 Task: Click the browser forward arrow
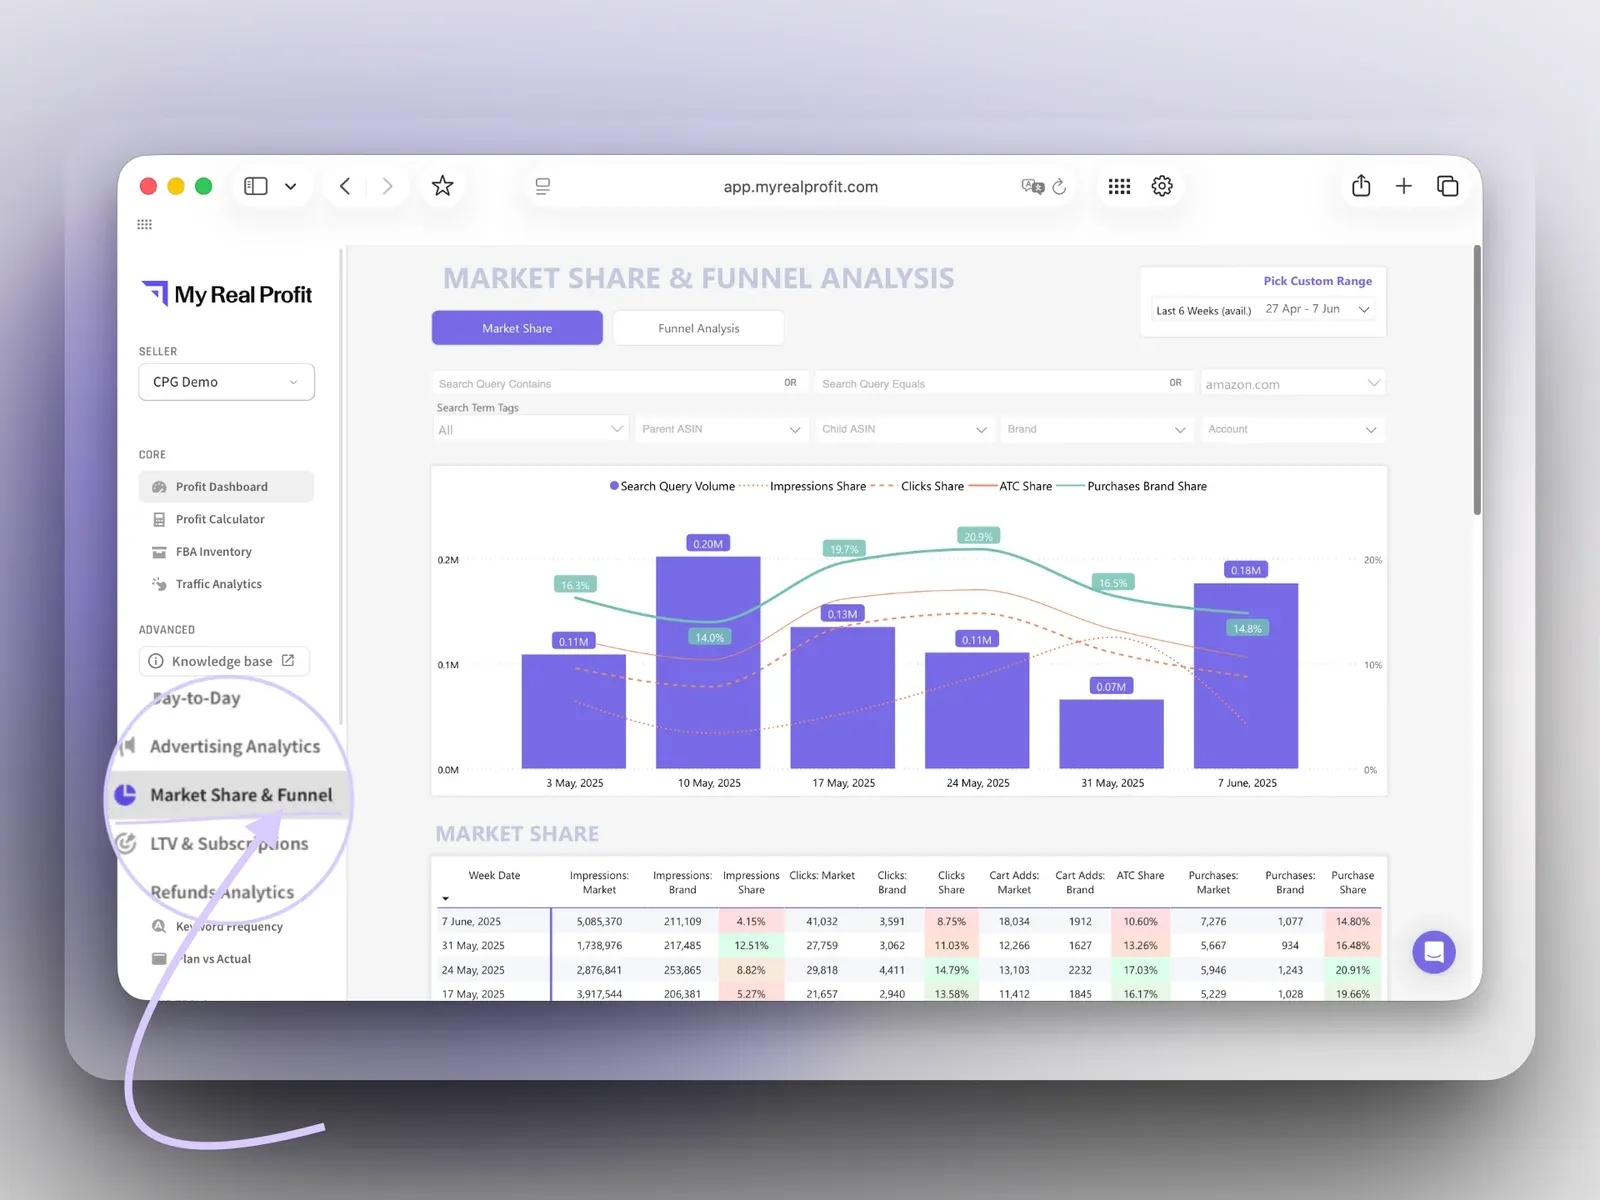point(388,186)
